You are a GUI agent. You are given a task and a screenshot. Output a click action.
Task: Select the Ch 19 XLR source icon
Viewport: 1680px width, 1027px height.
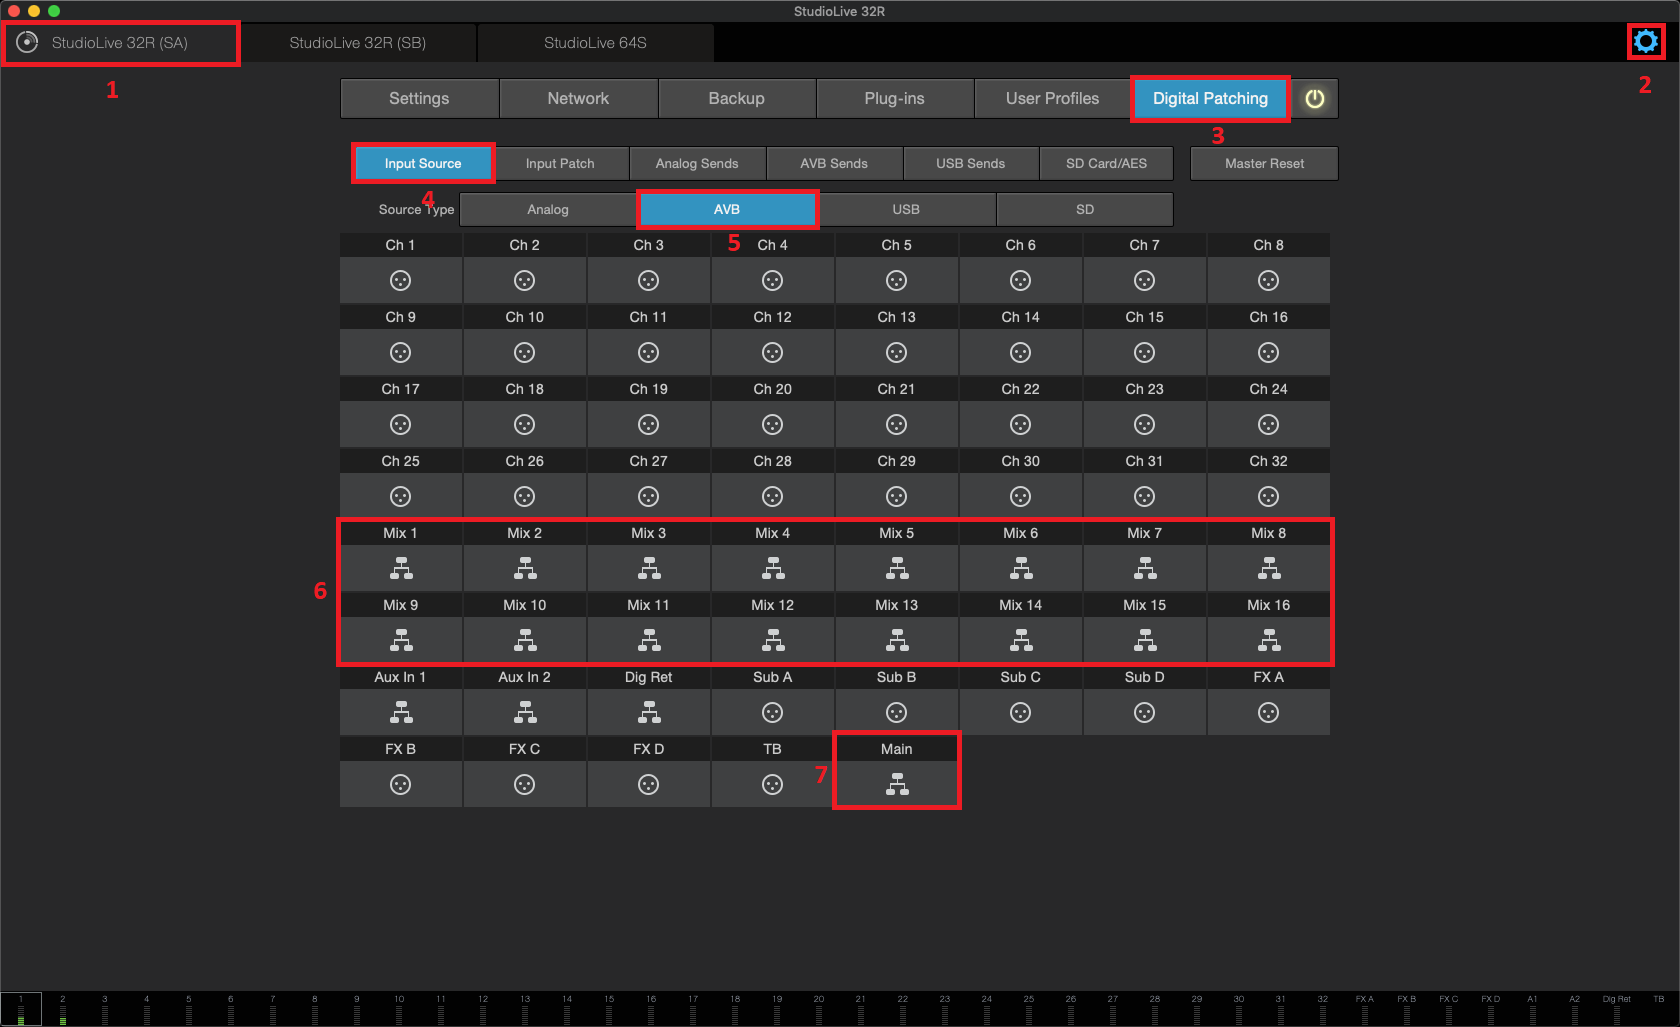coord(648,425)
